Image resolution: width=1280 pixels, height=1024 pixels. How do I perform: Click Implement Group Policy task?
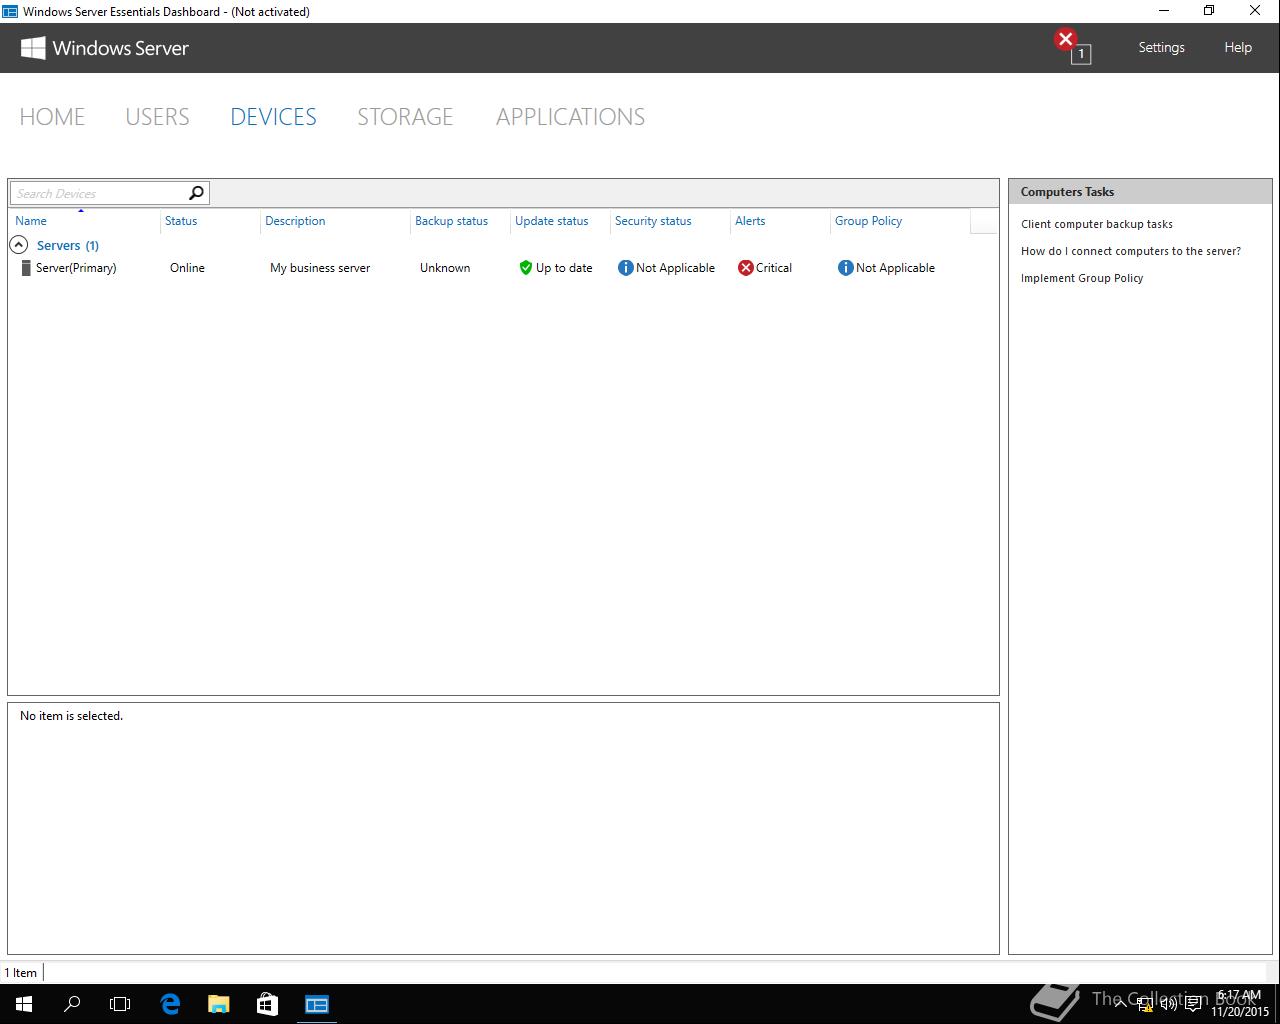click(x=1082, y=278)
